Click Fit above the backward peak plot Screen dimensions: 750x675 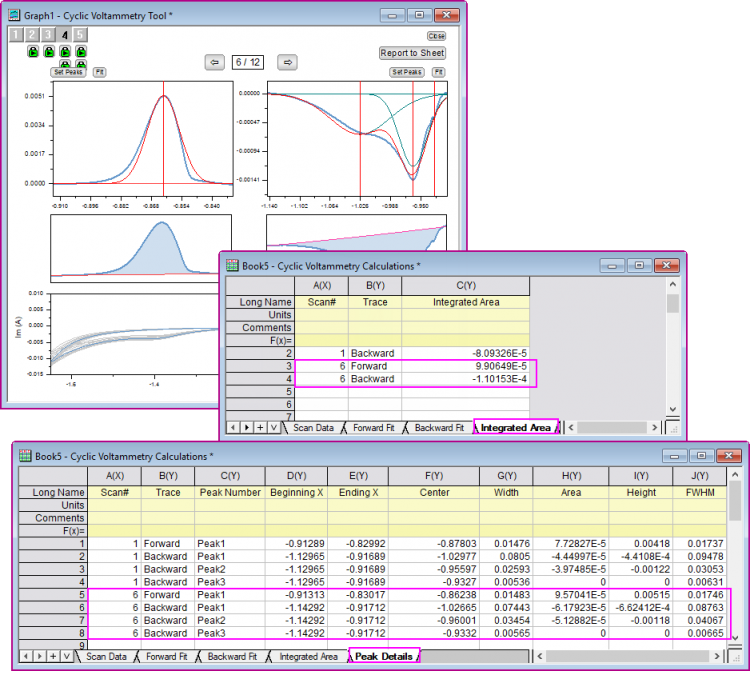click(439, 72)
